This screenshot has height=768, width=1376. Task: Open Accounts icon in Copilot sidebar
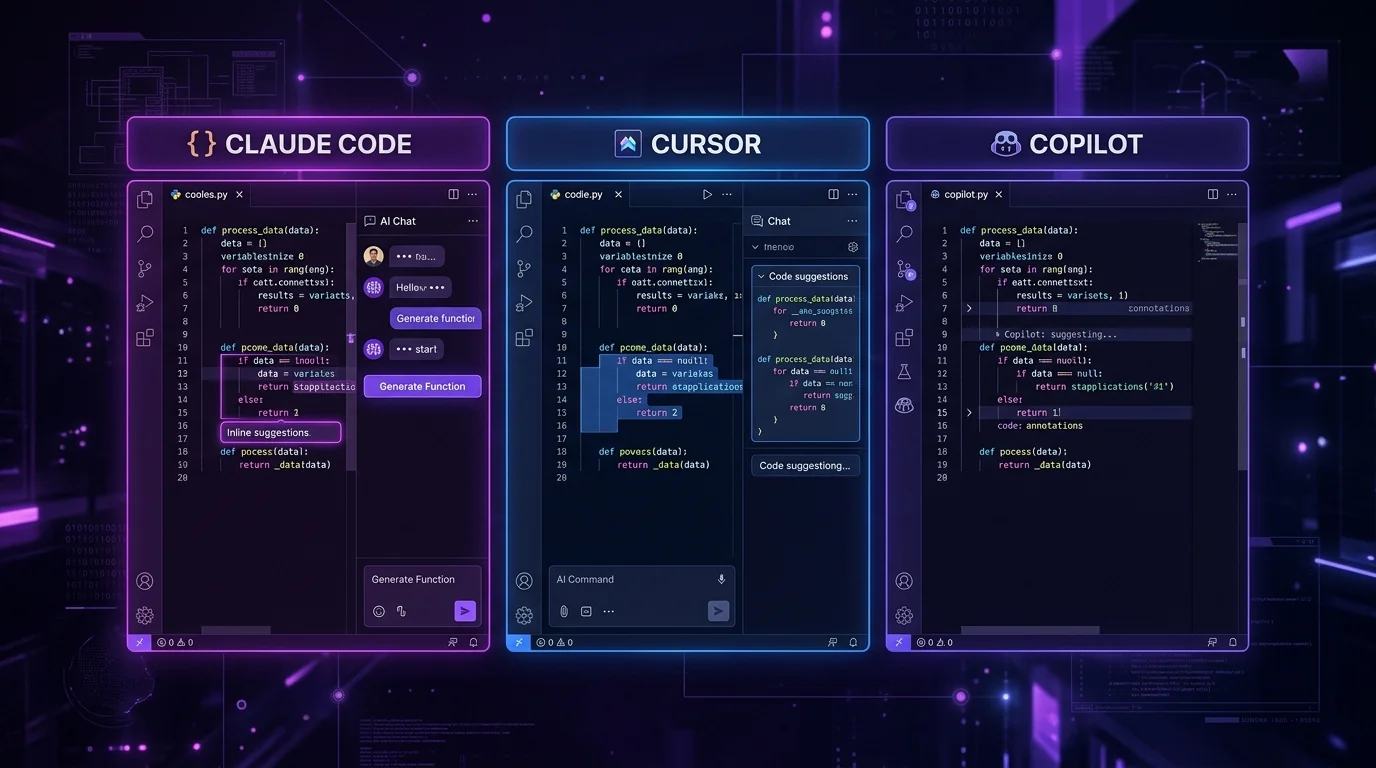click(904, 581)
